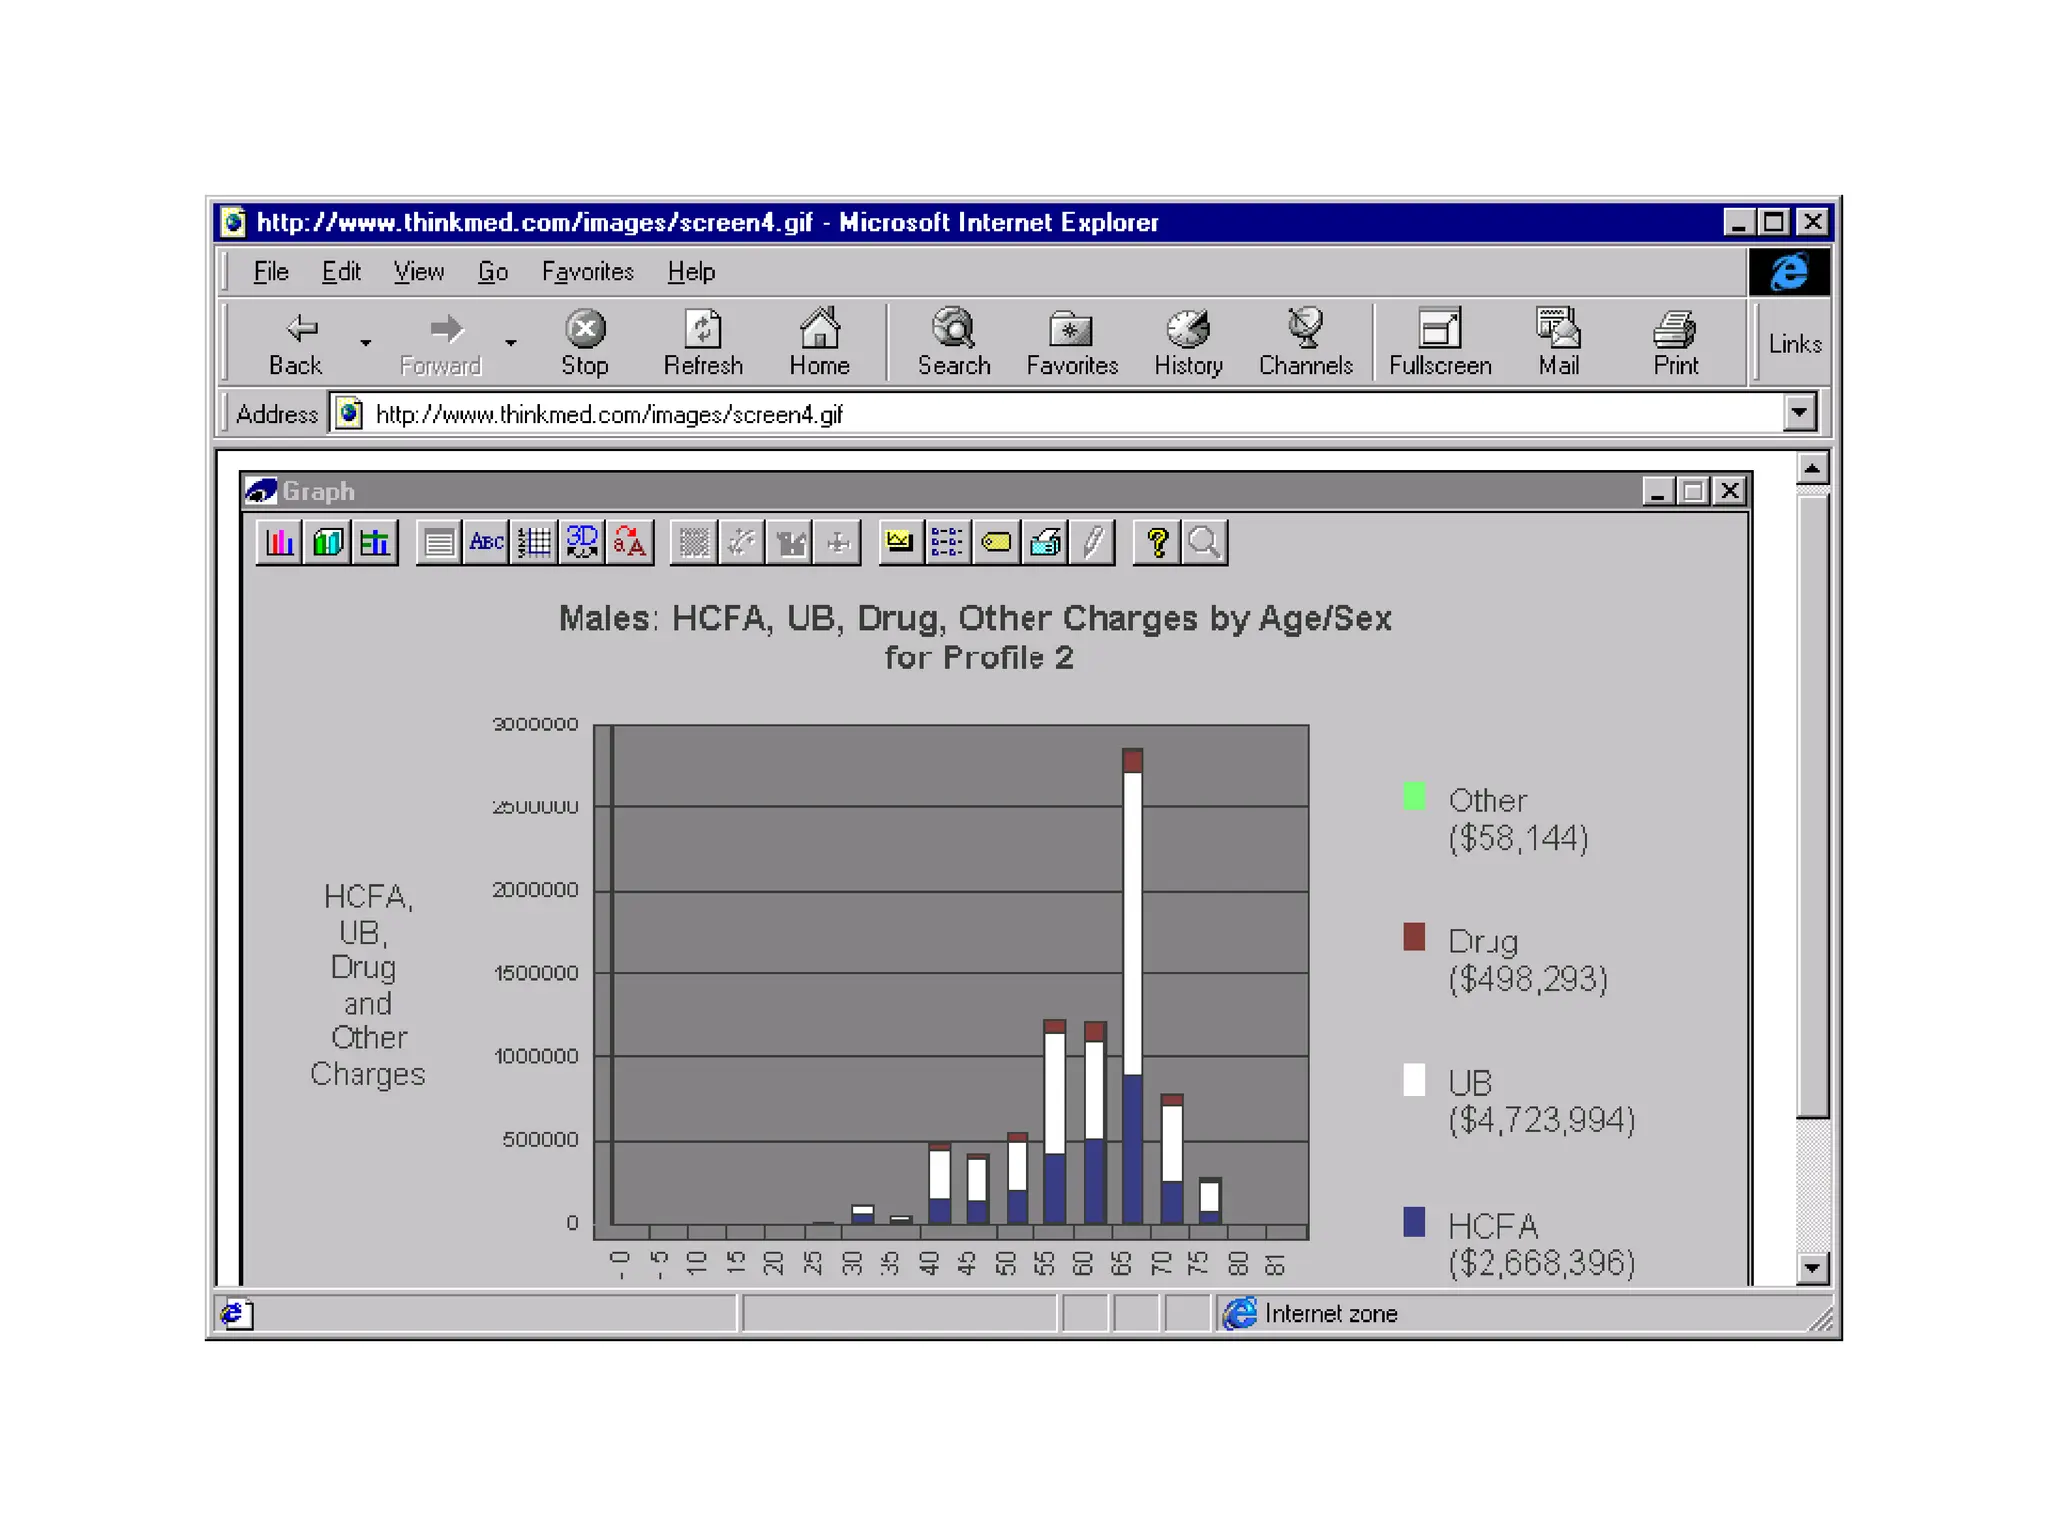Click the yellow label tag icon
This screenshot has height=1536, width=2048.
tap(996, 543)
